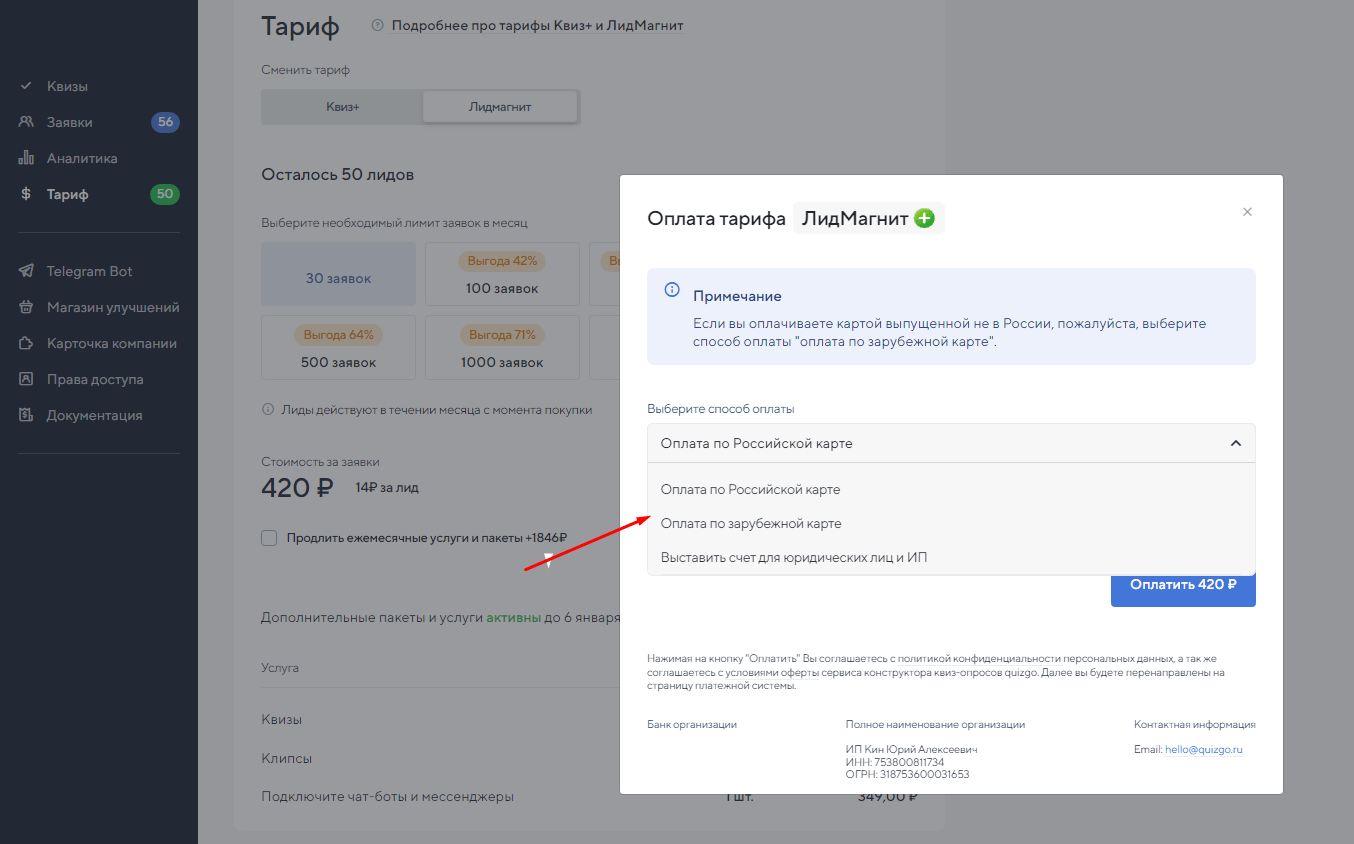Screen dimensions: 1354x844
Task: Select the 500 заявок limit card
Action: [x=338, y=348]
